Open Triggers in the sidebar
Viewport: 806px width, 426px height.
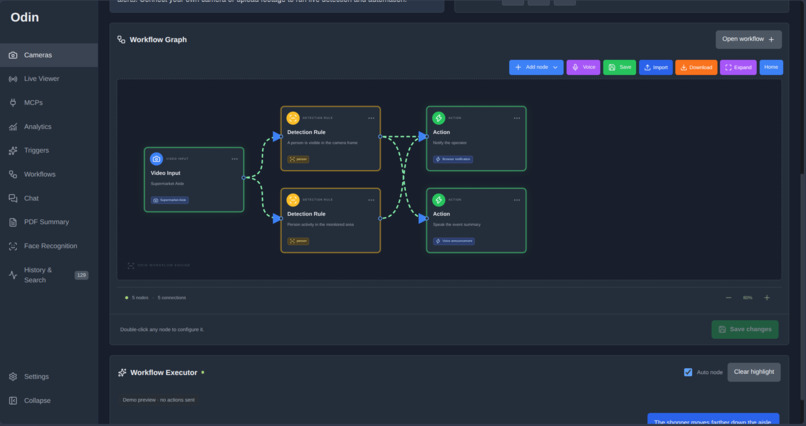pyautogui.click(x=48, y=151)
